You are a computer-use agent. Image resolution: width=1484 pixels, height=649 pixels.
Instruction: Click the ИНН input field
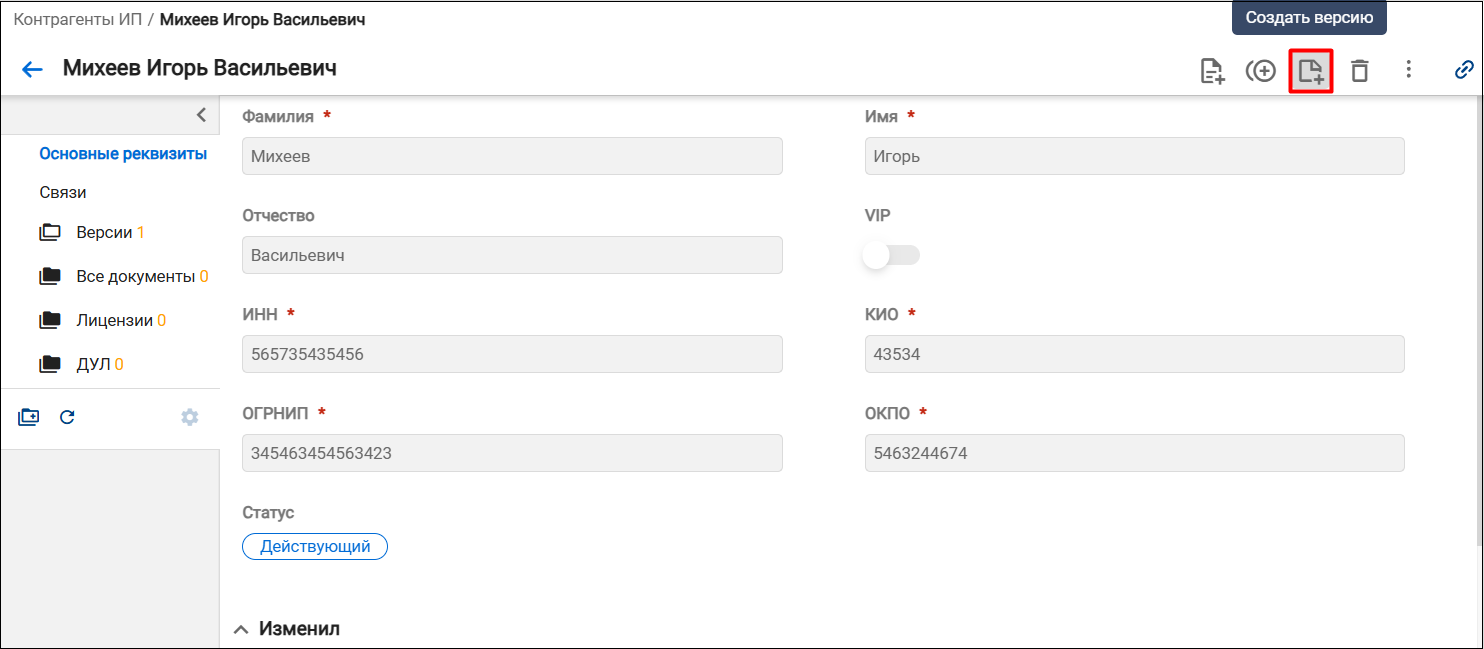click(512, 354)
